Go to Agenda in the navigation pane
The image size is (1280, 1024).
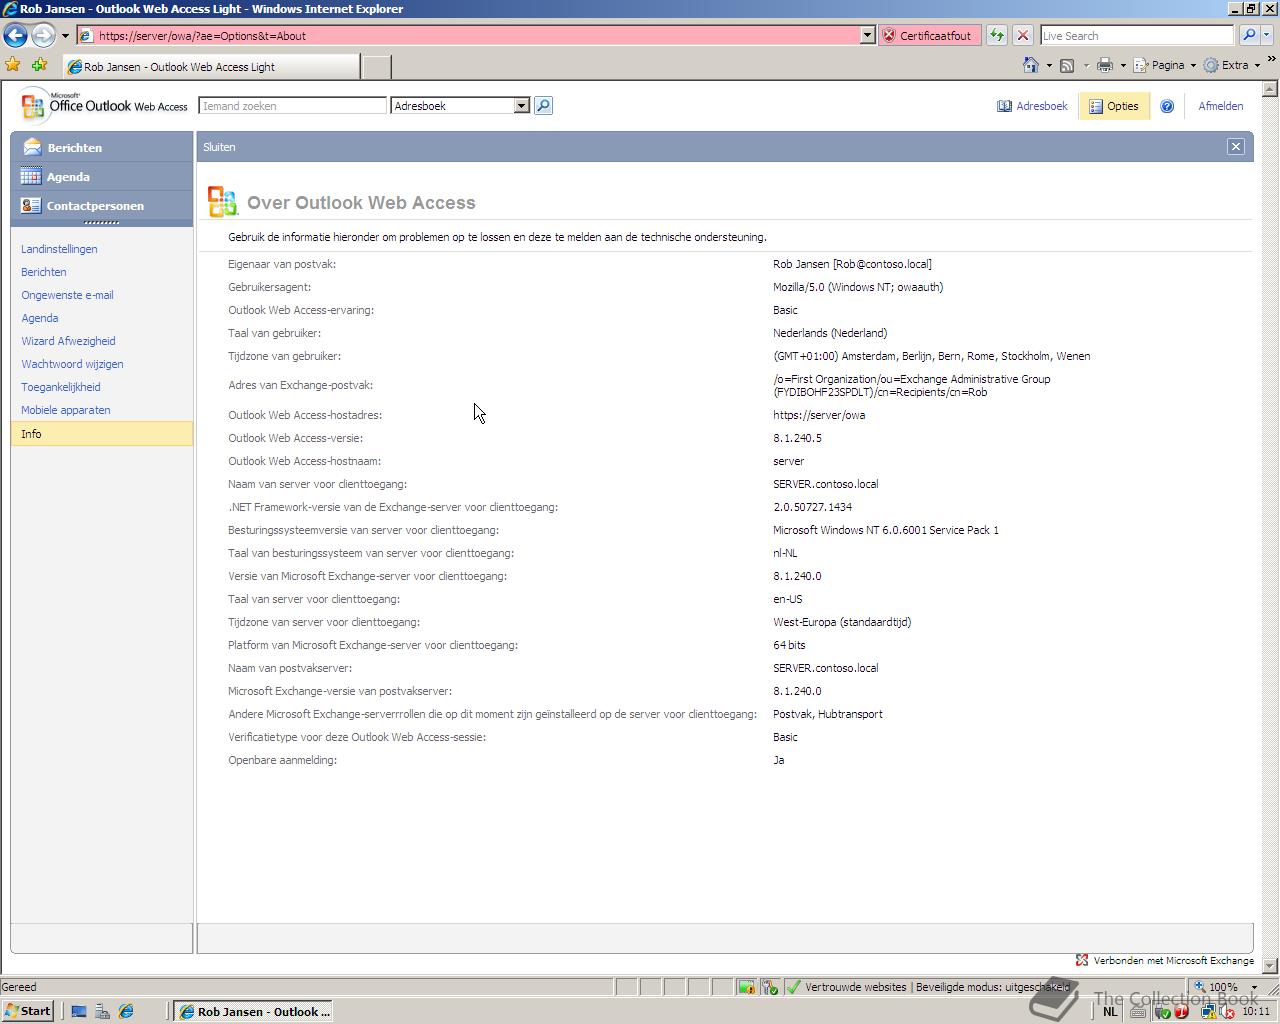(x=102, y=177)
